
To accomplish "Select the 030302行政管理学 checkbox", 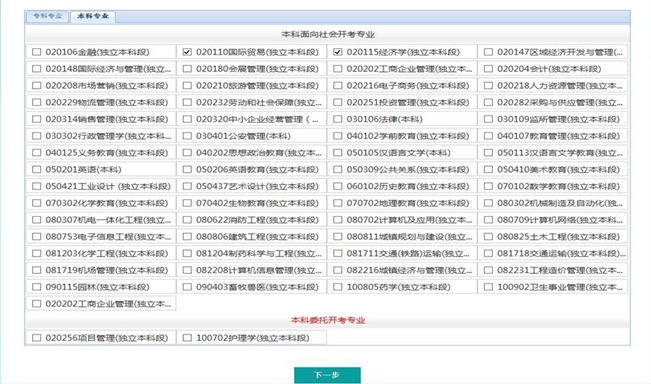I will 37,136.
